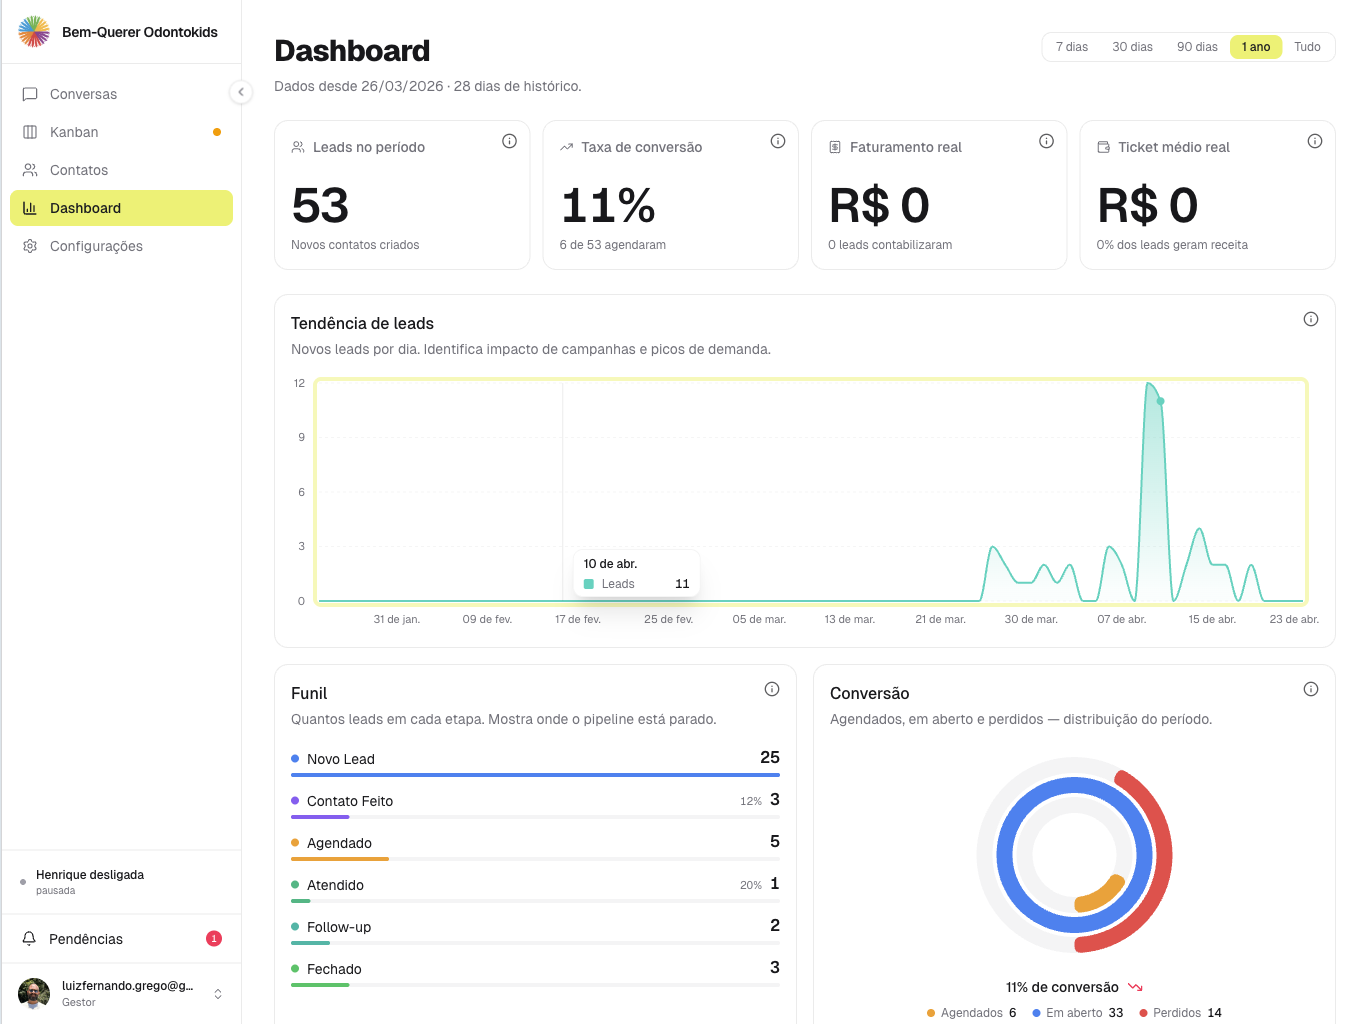Click info icon on Ticket médio real card
This screenshot has height=1024, width=1366.
click(x=1314, y=141)
